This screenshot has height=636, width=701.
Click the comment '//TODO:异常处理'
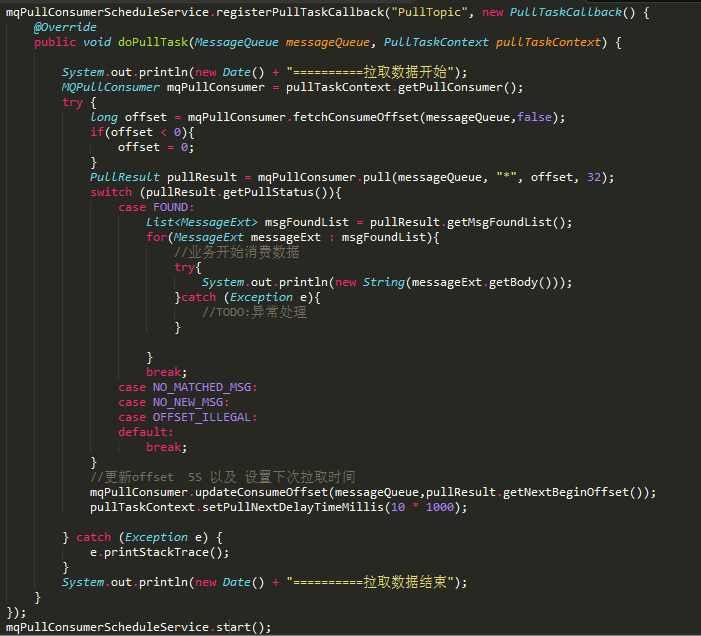click(x=254, y=312)
